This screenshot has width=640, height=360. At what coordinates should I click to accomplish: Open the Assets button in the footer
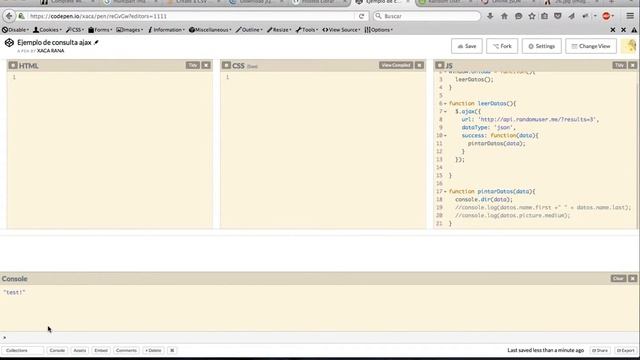80,350
